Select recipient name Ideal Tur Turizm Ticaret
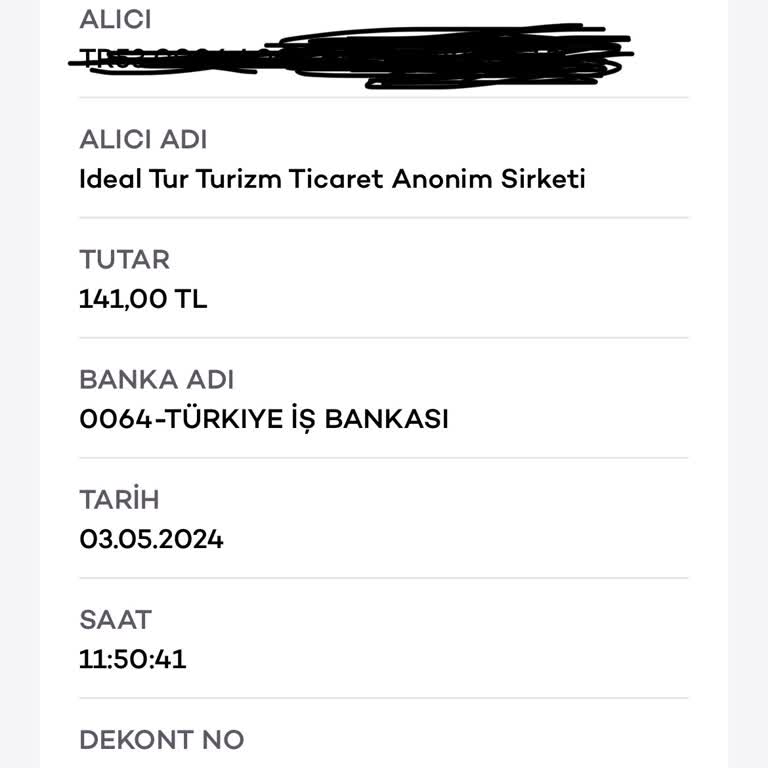 (x=331, y=179)
